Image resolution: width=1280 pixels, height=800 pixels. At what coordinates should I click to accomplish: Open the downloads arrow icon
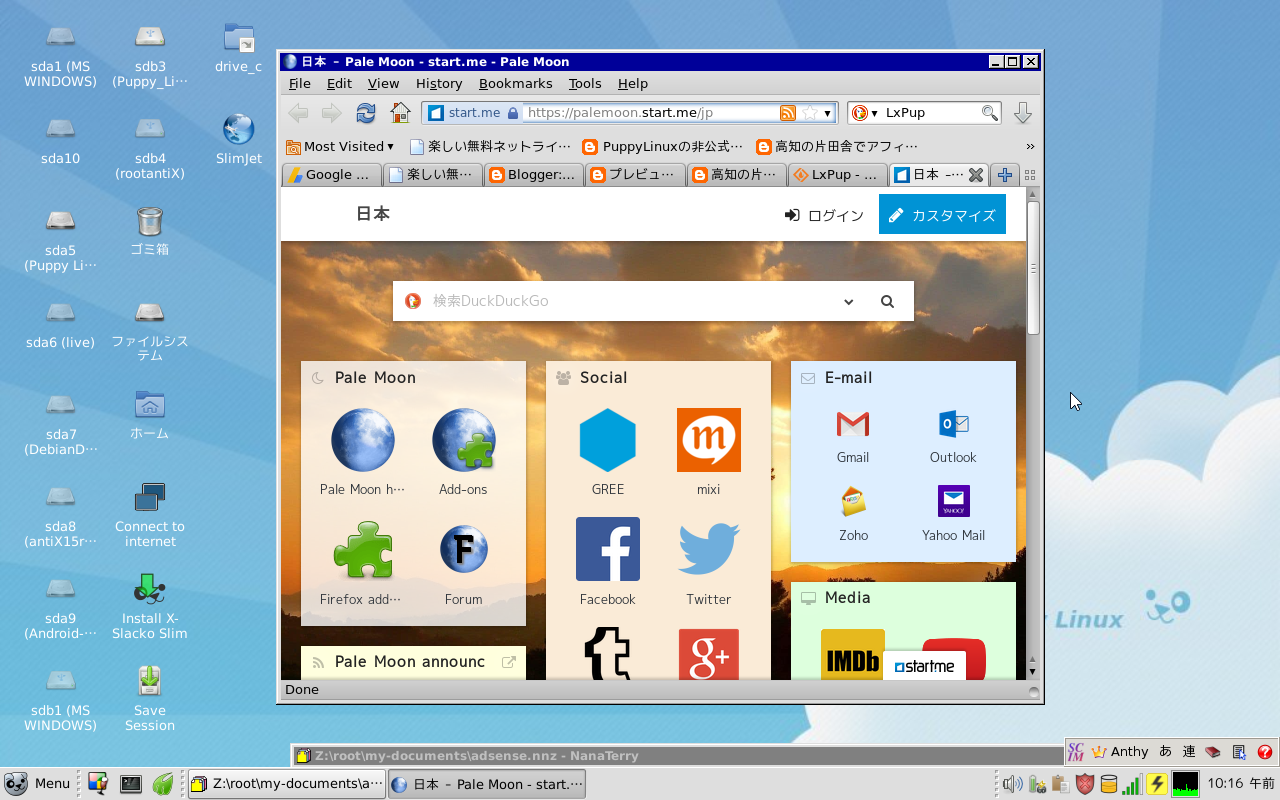tap(1022, 113)
